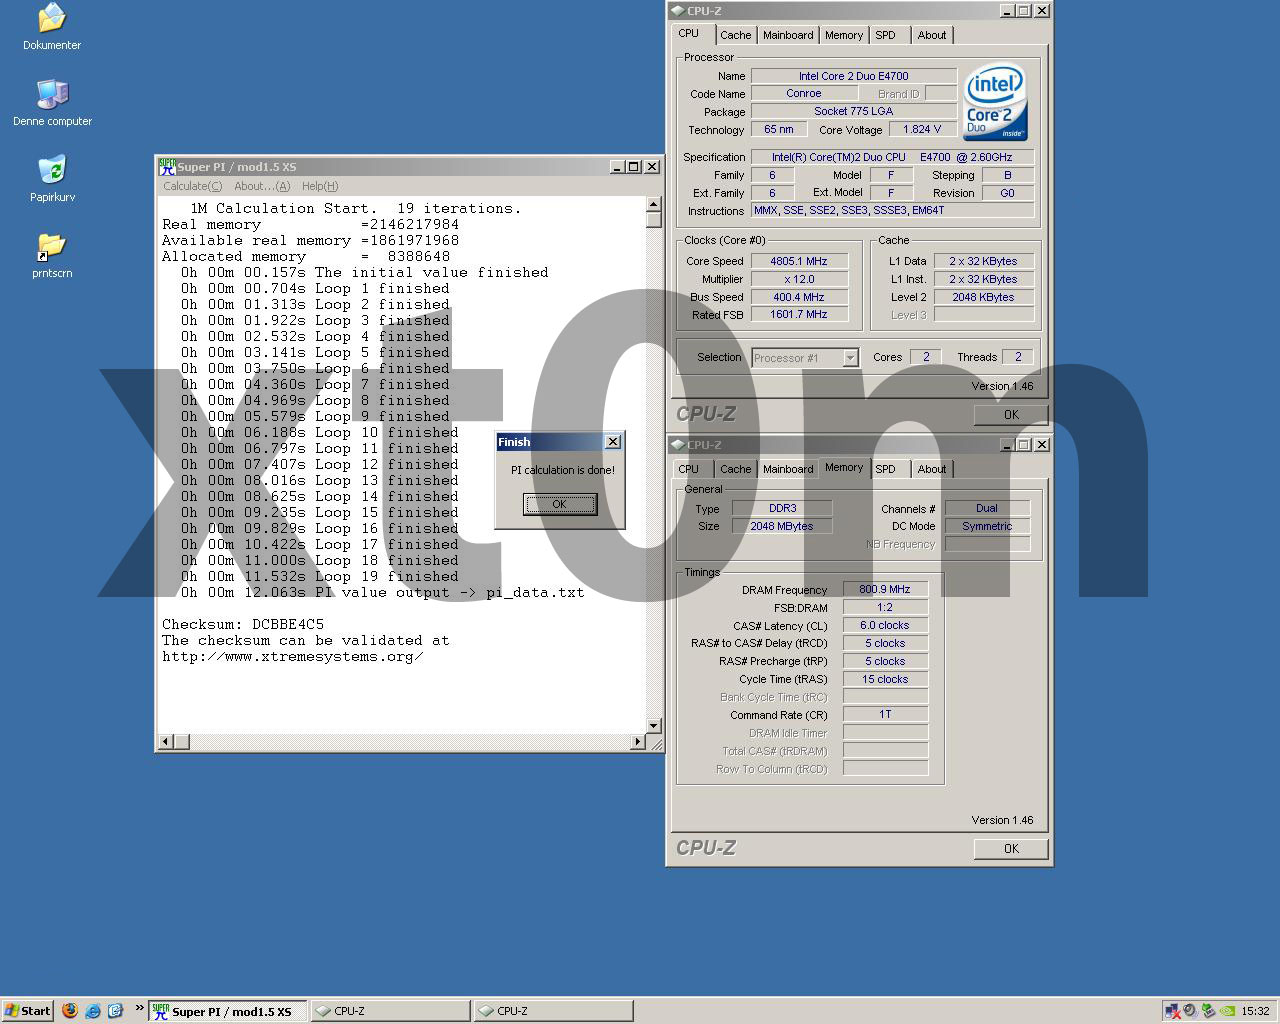Screen dimensions: 1280x1024
Task: Click the red X network tray icon
Action: tap(1171, 1011)
